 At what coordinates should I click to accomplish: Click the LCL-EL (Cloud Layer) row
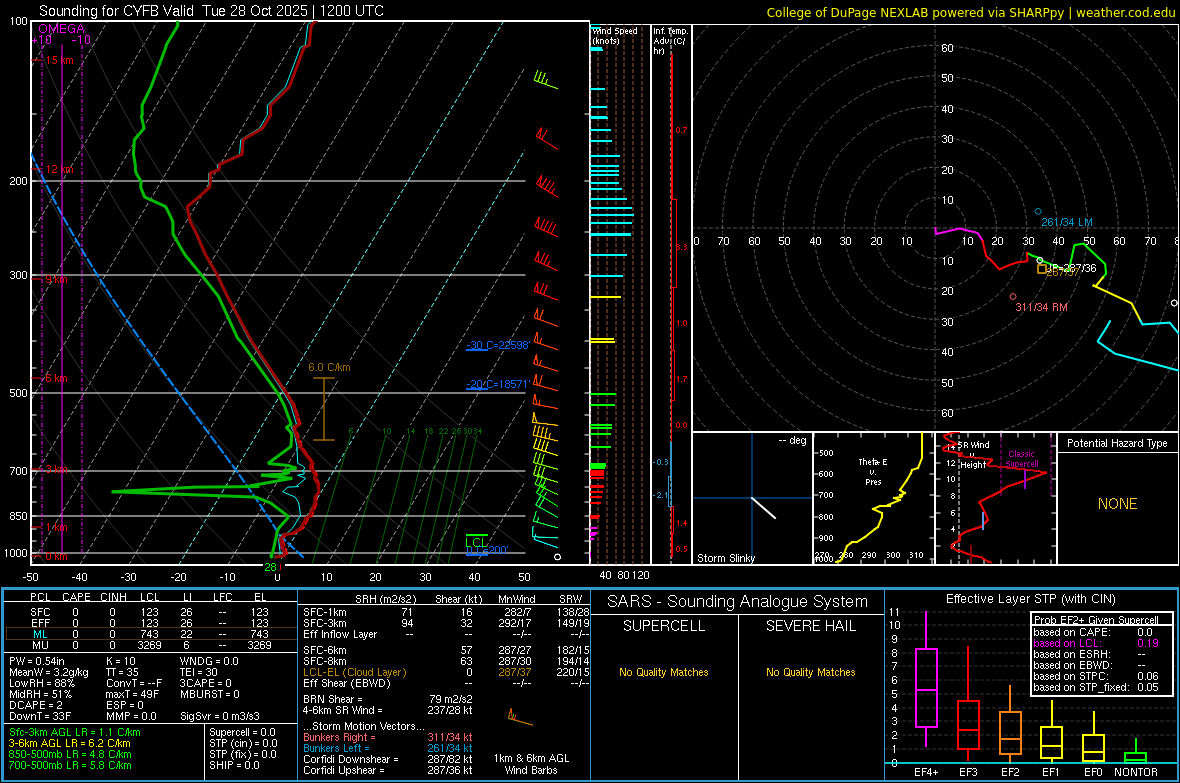coord(446,672)
